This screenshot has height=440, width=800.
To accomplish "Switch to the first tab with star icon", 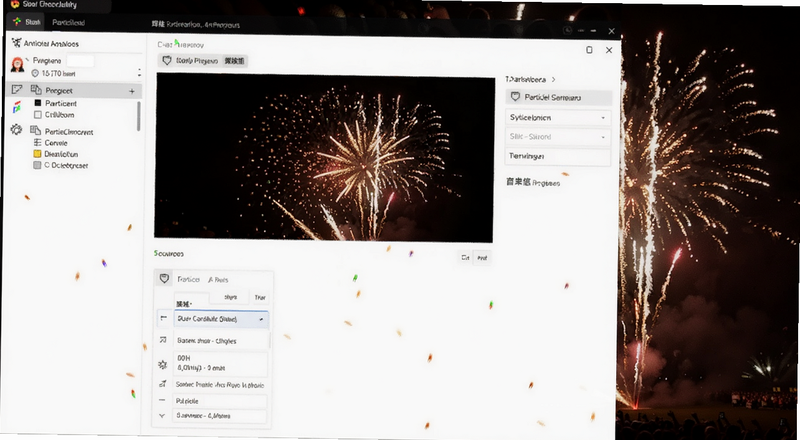I will point(27,22).
